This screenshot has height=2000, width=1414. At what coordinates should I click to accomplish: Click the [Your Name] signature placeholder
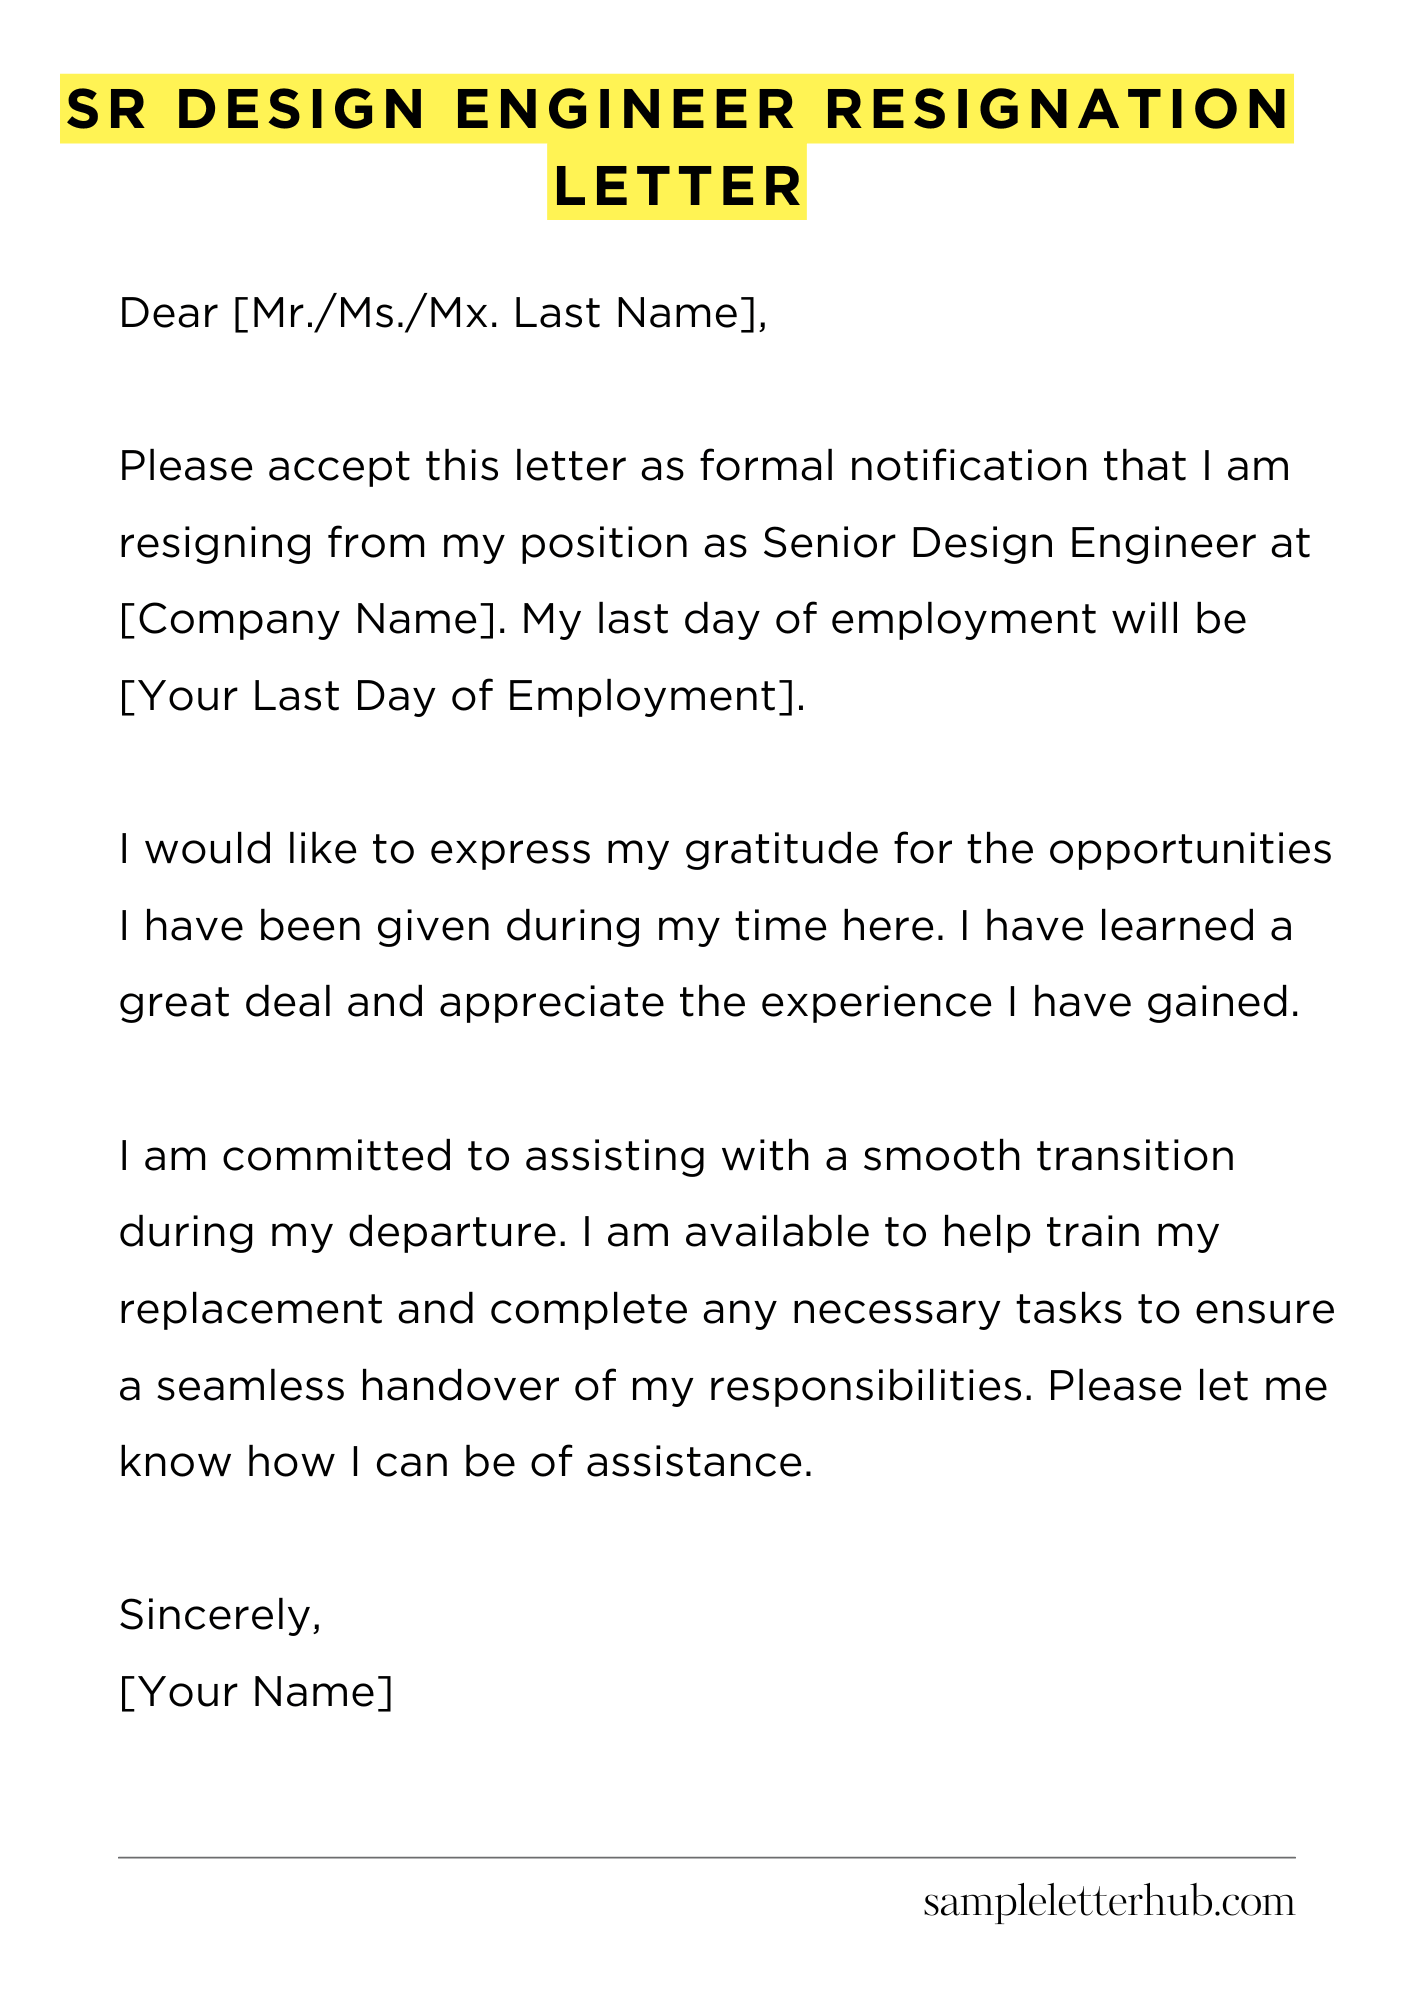point(256,1693)
